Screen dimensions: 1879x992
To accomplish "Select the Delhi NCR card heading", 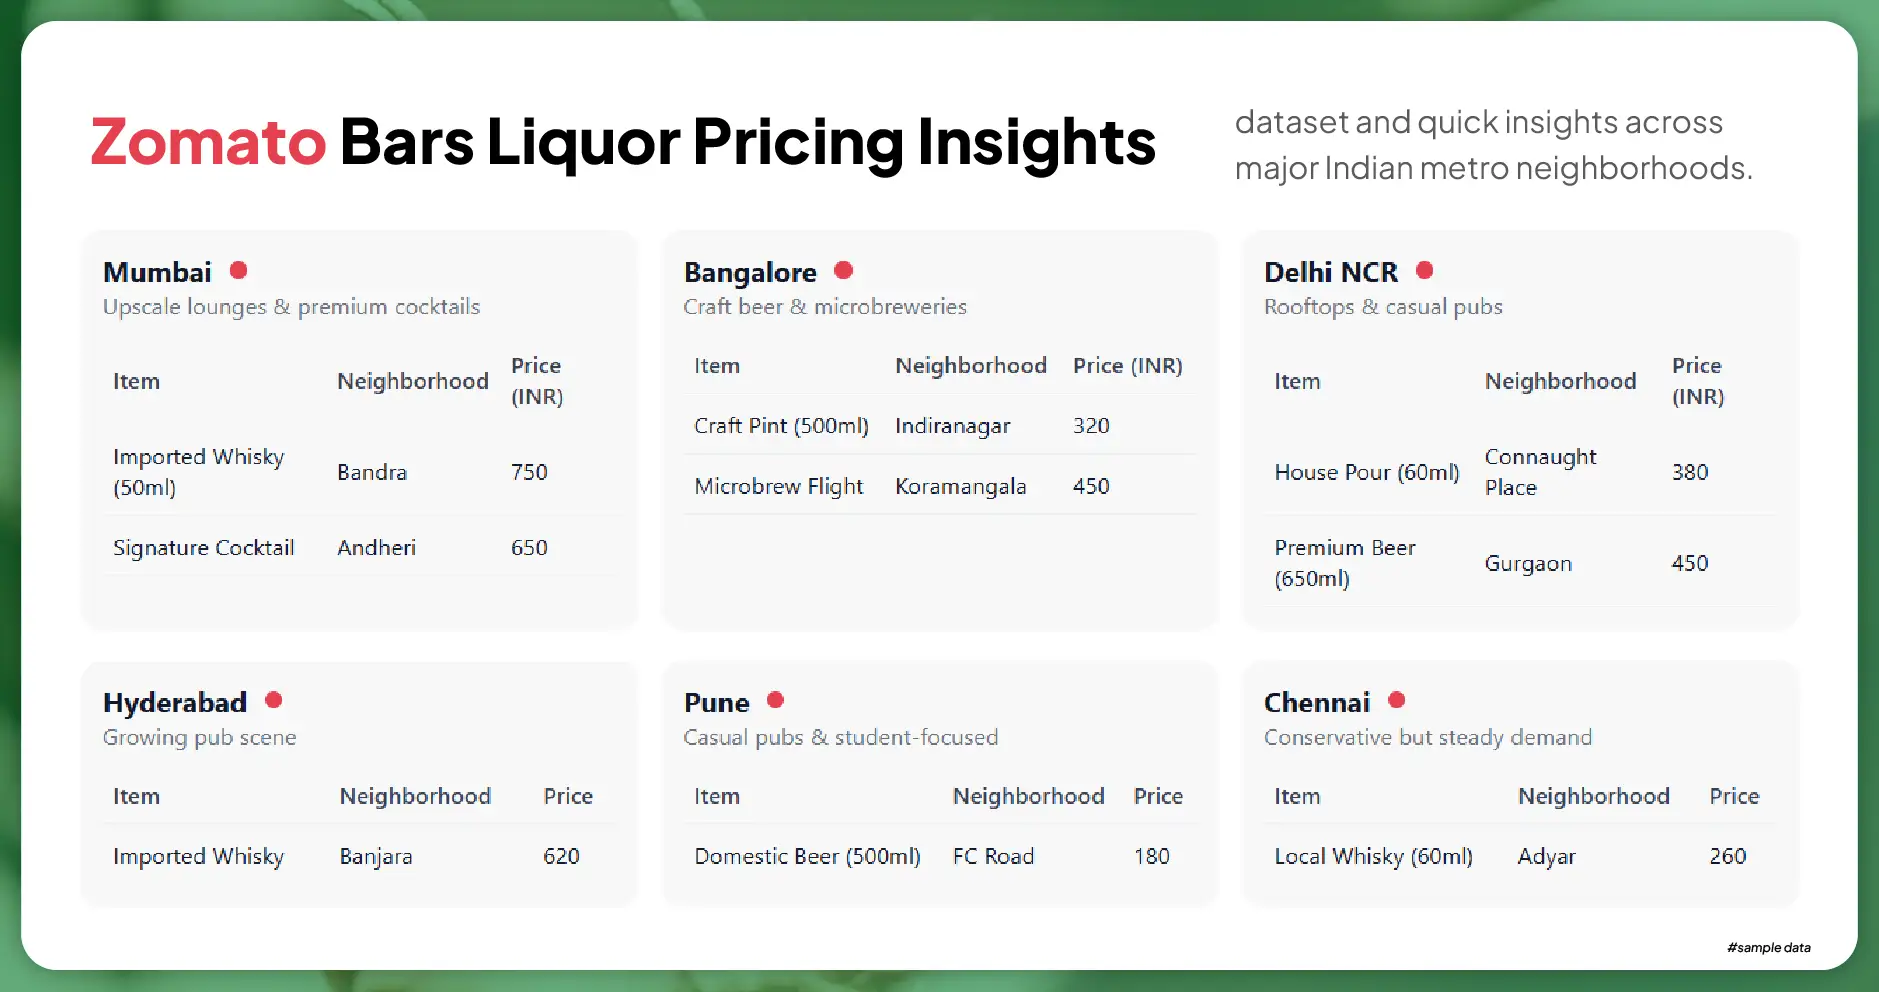I will [1330, 272].
